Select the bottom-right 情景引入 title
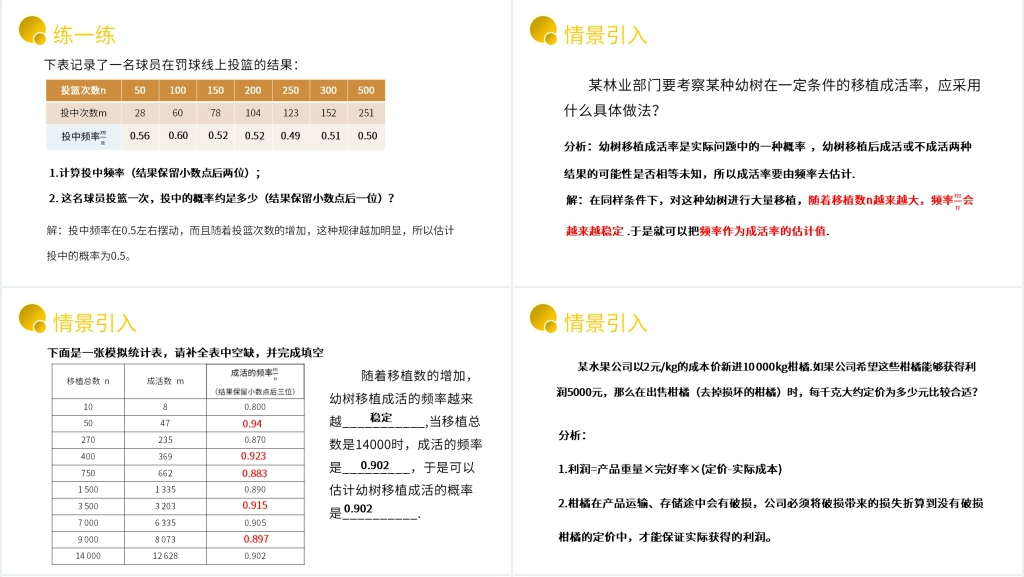1024x577 pixels. [606, 323]
